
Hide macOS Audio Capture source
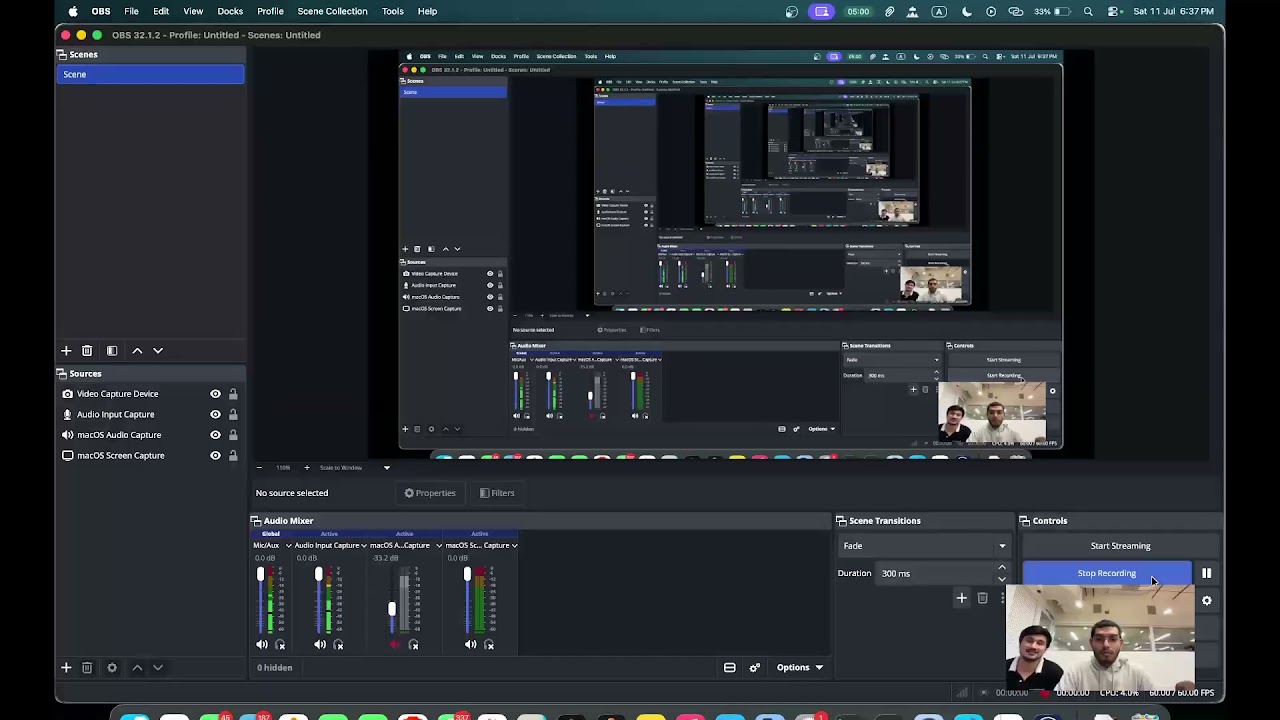coord(215,435)
